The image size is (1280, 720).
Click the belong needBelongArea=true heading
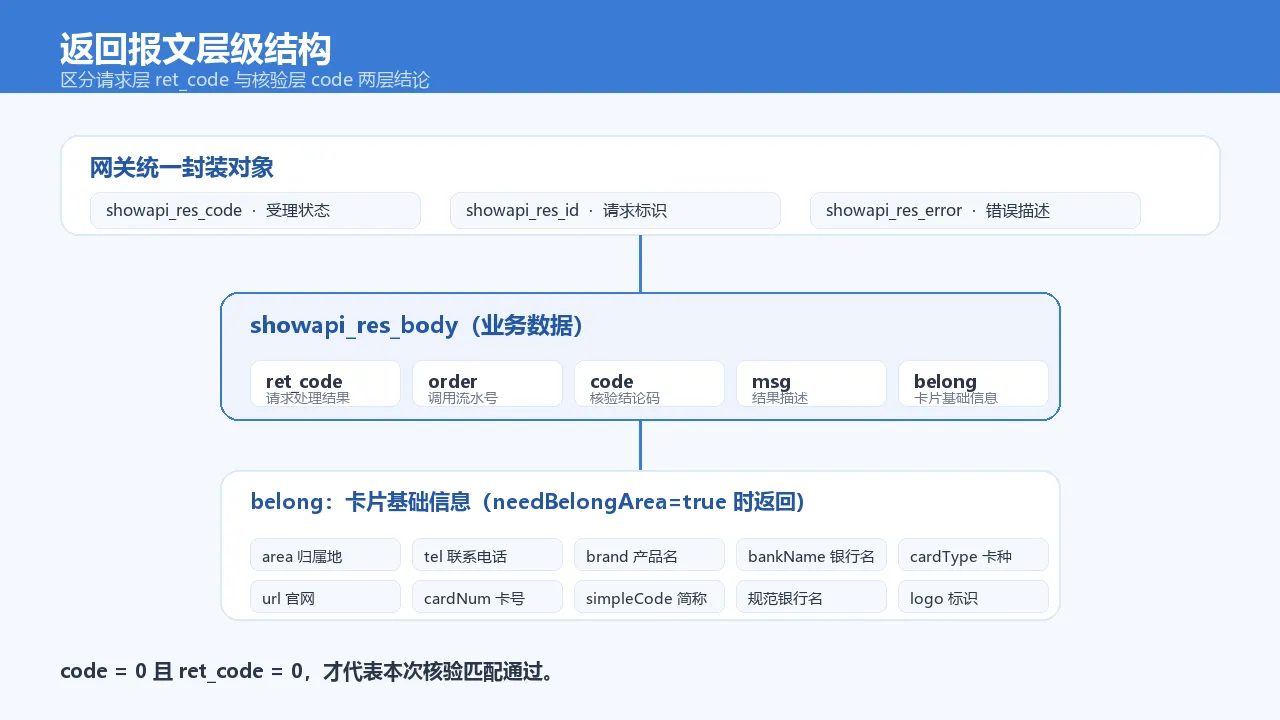tap(528, 502)
